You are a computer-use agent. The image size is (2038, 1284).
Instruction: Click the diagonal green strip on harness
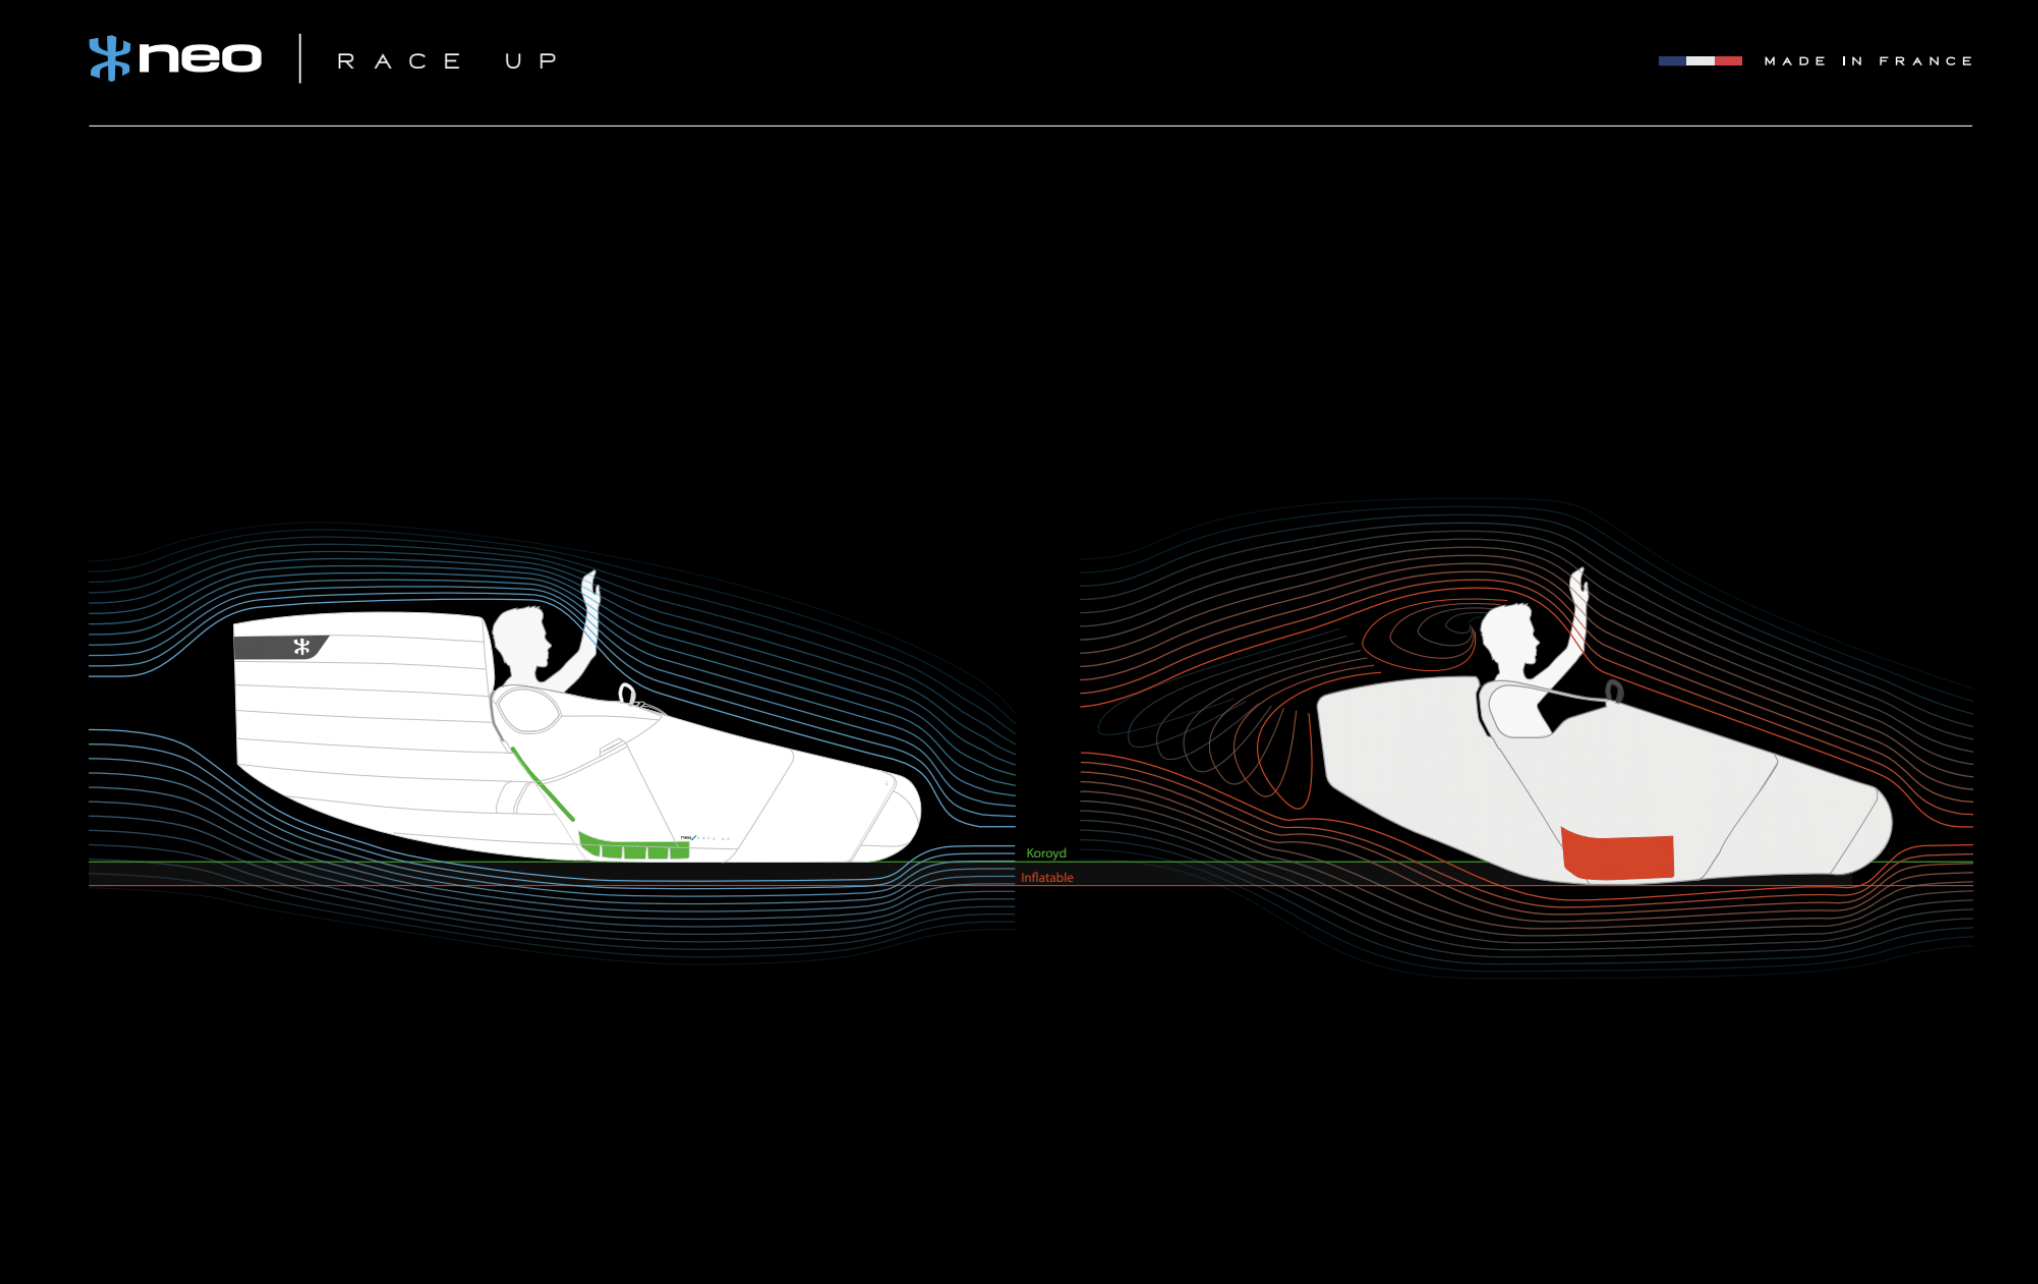[542, 784]
